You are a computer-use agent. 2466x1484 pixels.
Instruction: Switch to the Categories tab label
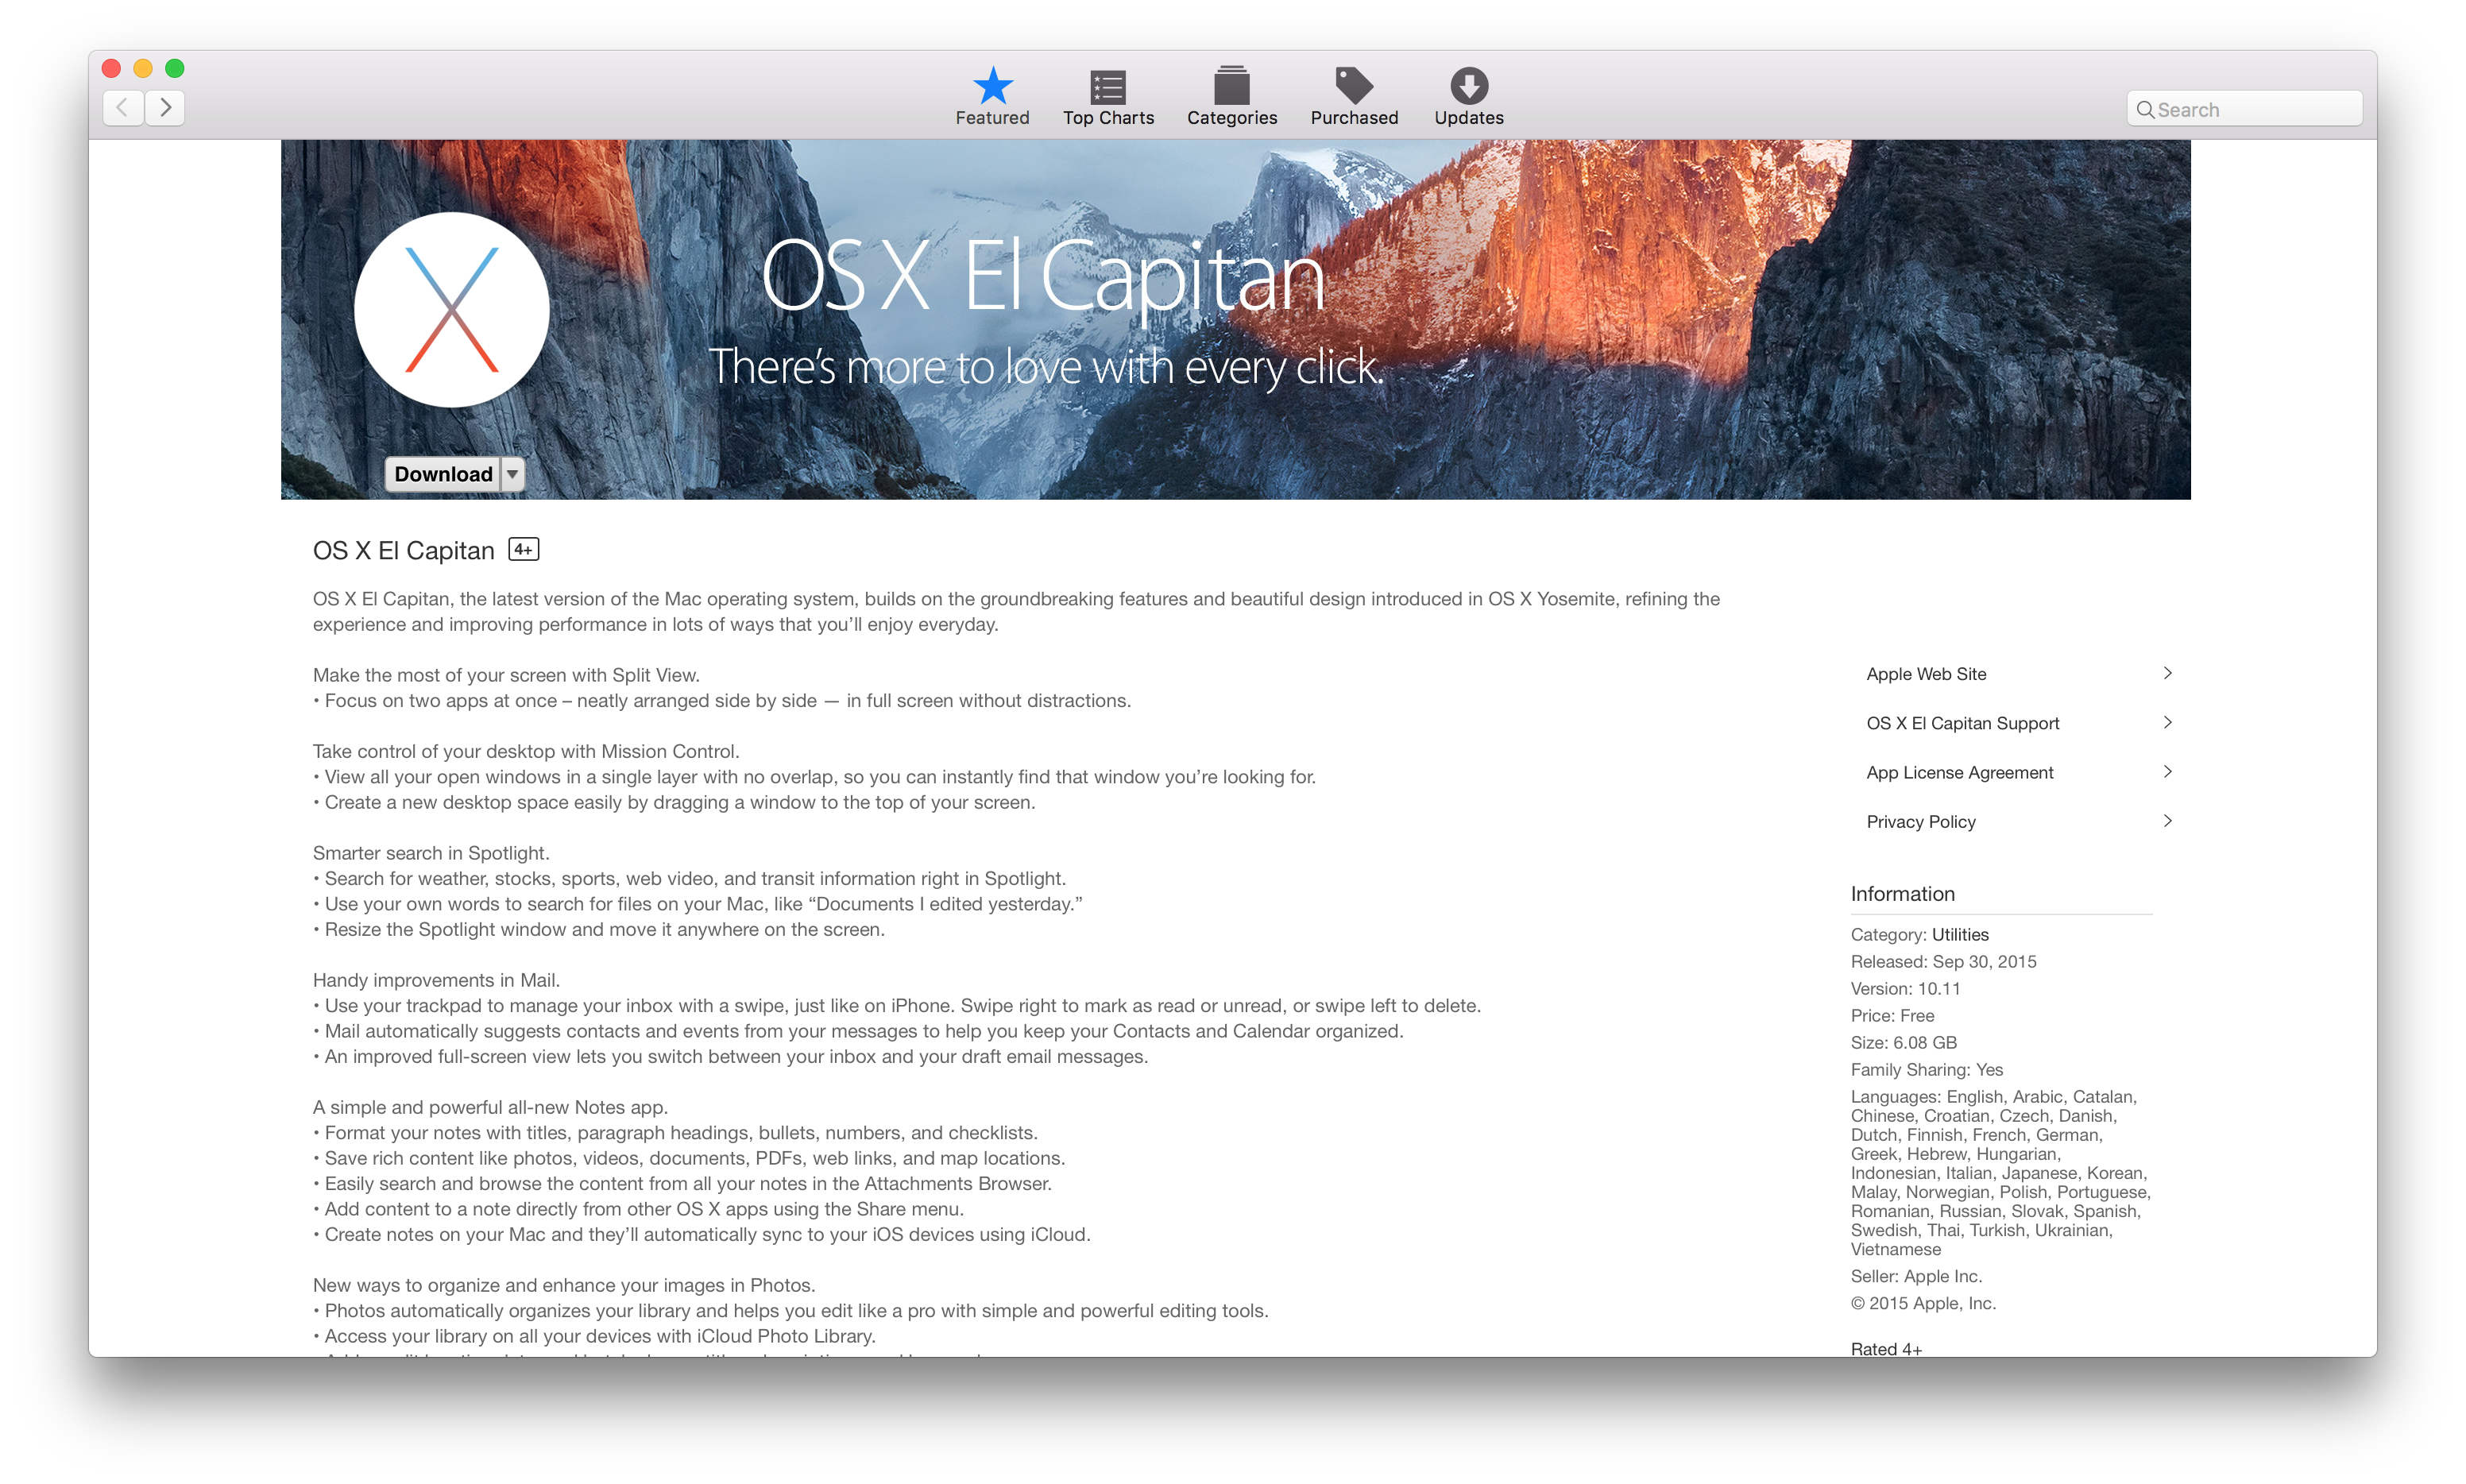click(1231, 118)
